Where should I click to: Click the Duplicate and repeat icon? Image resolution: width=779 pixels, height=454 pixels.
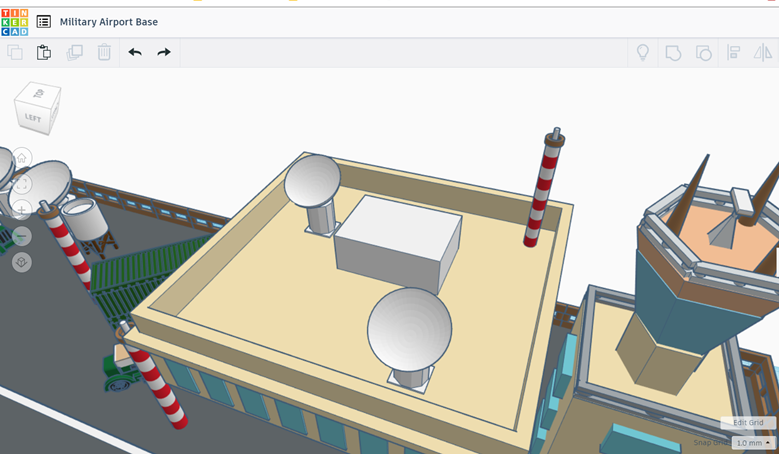pos(75,52)
